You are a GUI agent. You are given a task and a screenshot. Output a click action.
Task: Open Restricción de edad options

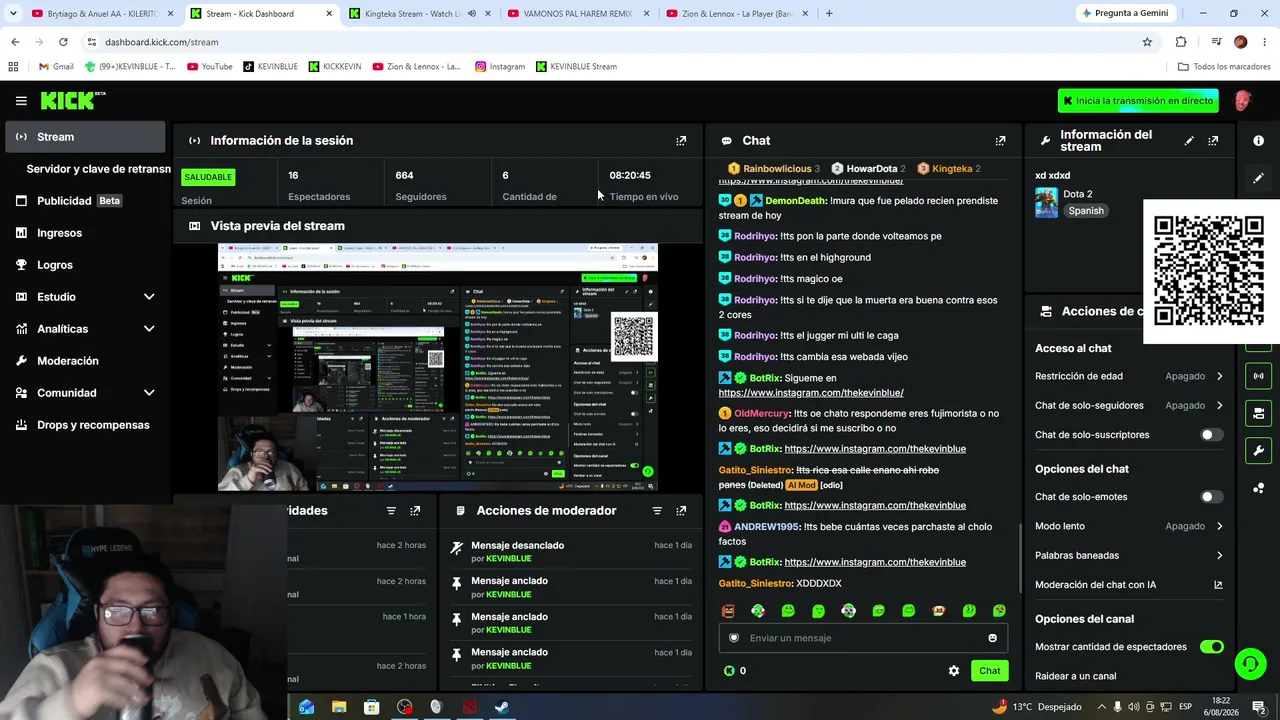[1129, 376]
